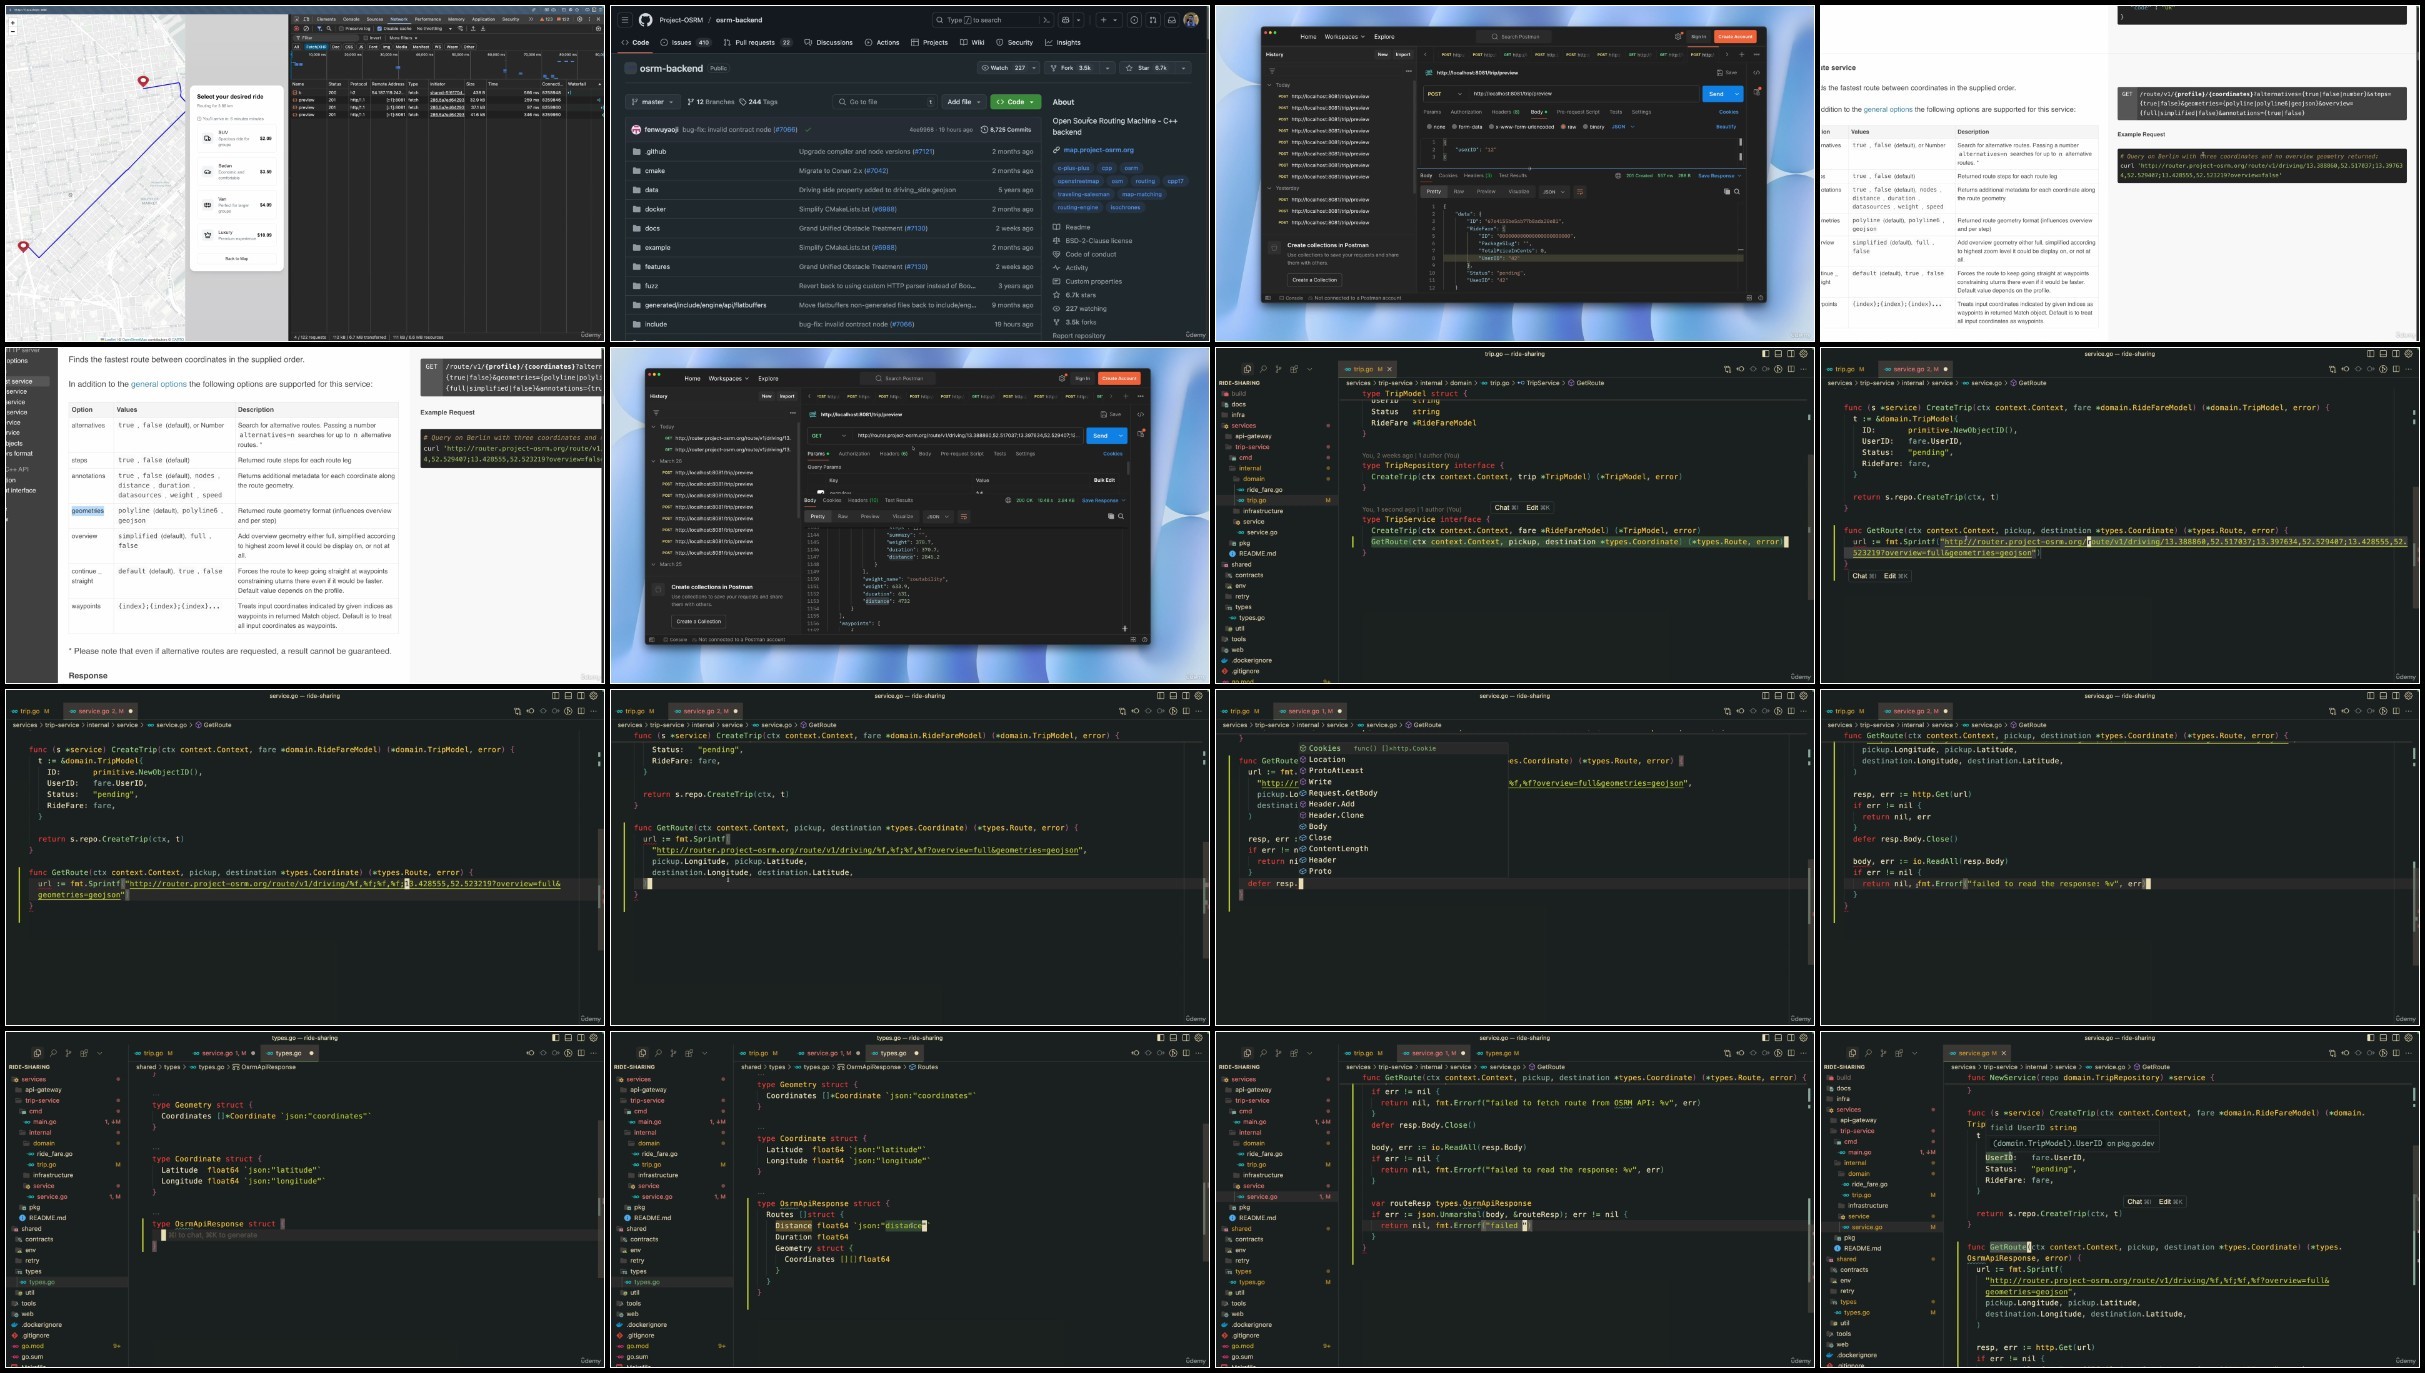Clear the DevTools network log
The height and width of the screenshot is (1373, 2425).
point(306,29)
